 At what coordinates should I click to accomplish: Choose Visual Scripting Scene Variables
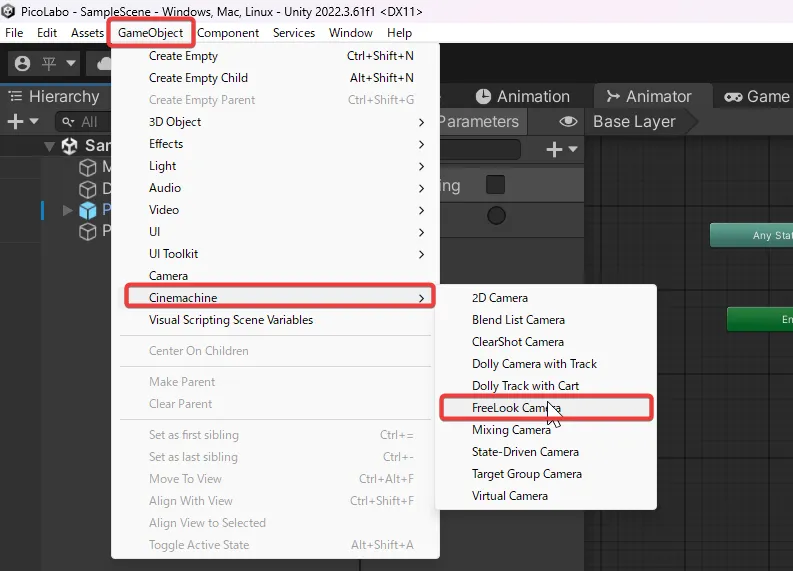[x=276, y=320]
